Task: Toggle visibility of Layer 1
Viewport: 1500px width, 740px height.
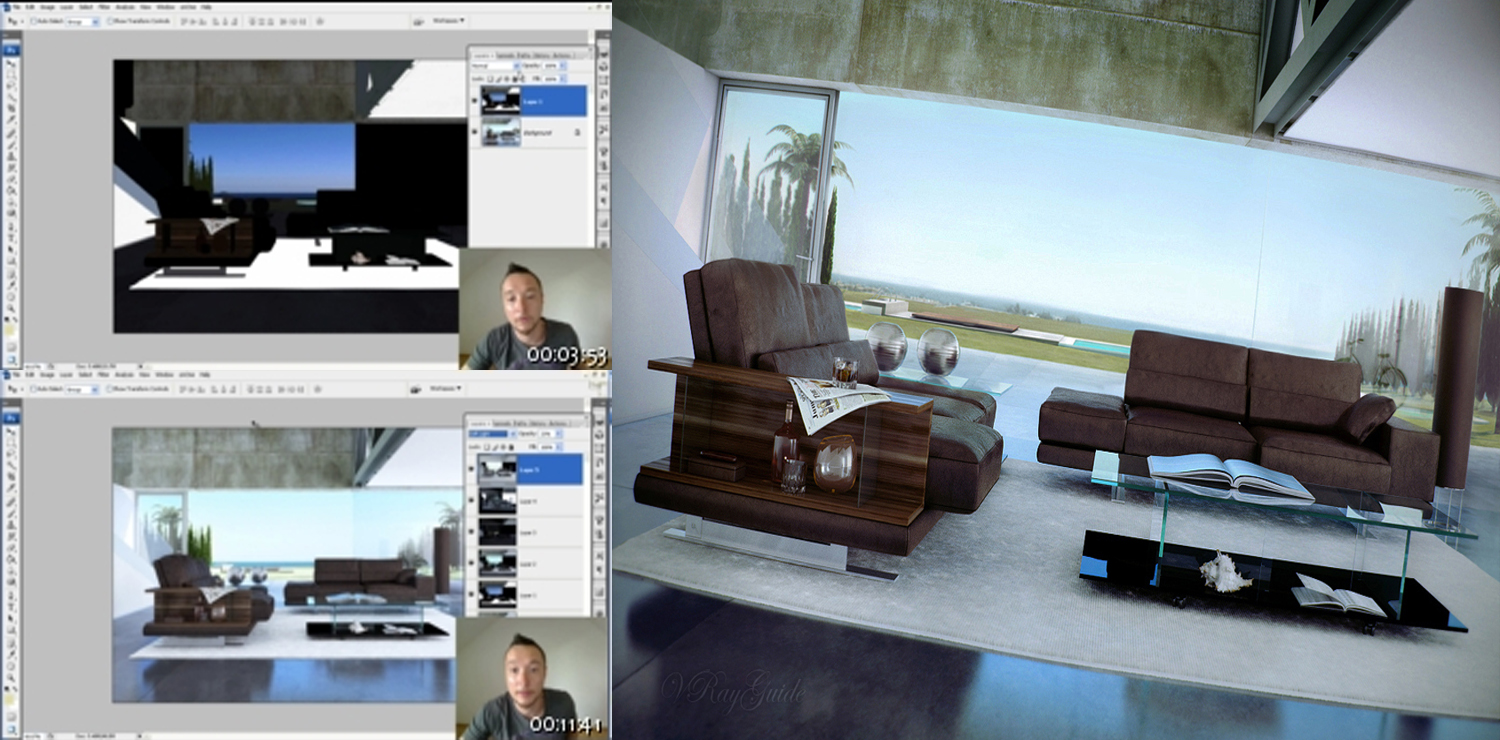Action: click(x=474, y=100)
